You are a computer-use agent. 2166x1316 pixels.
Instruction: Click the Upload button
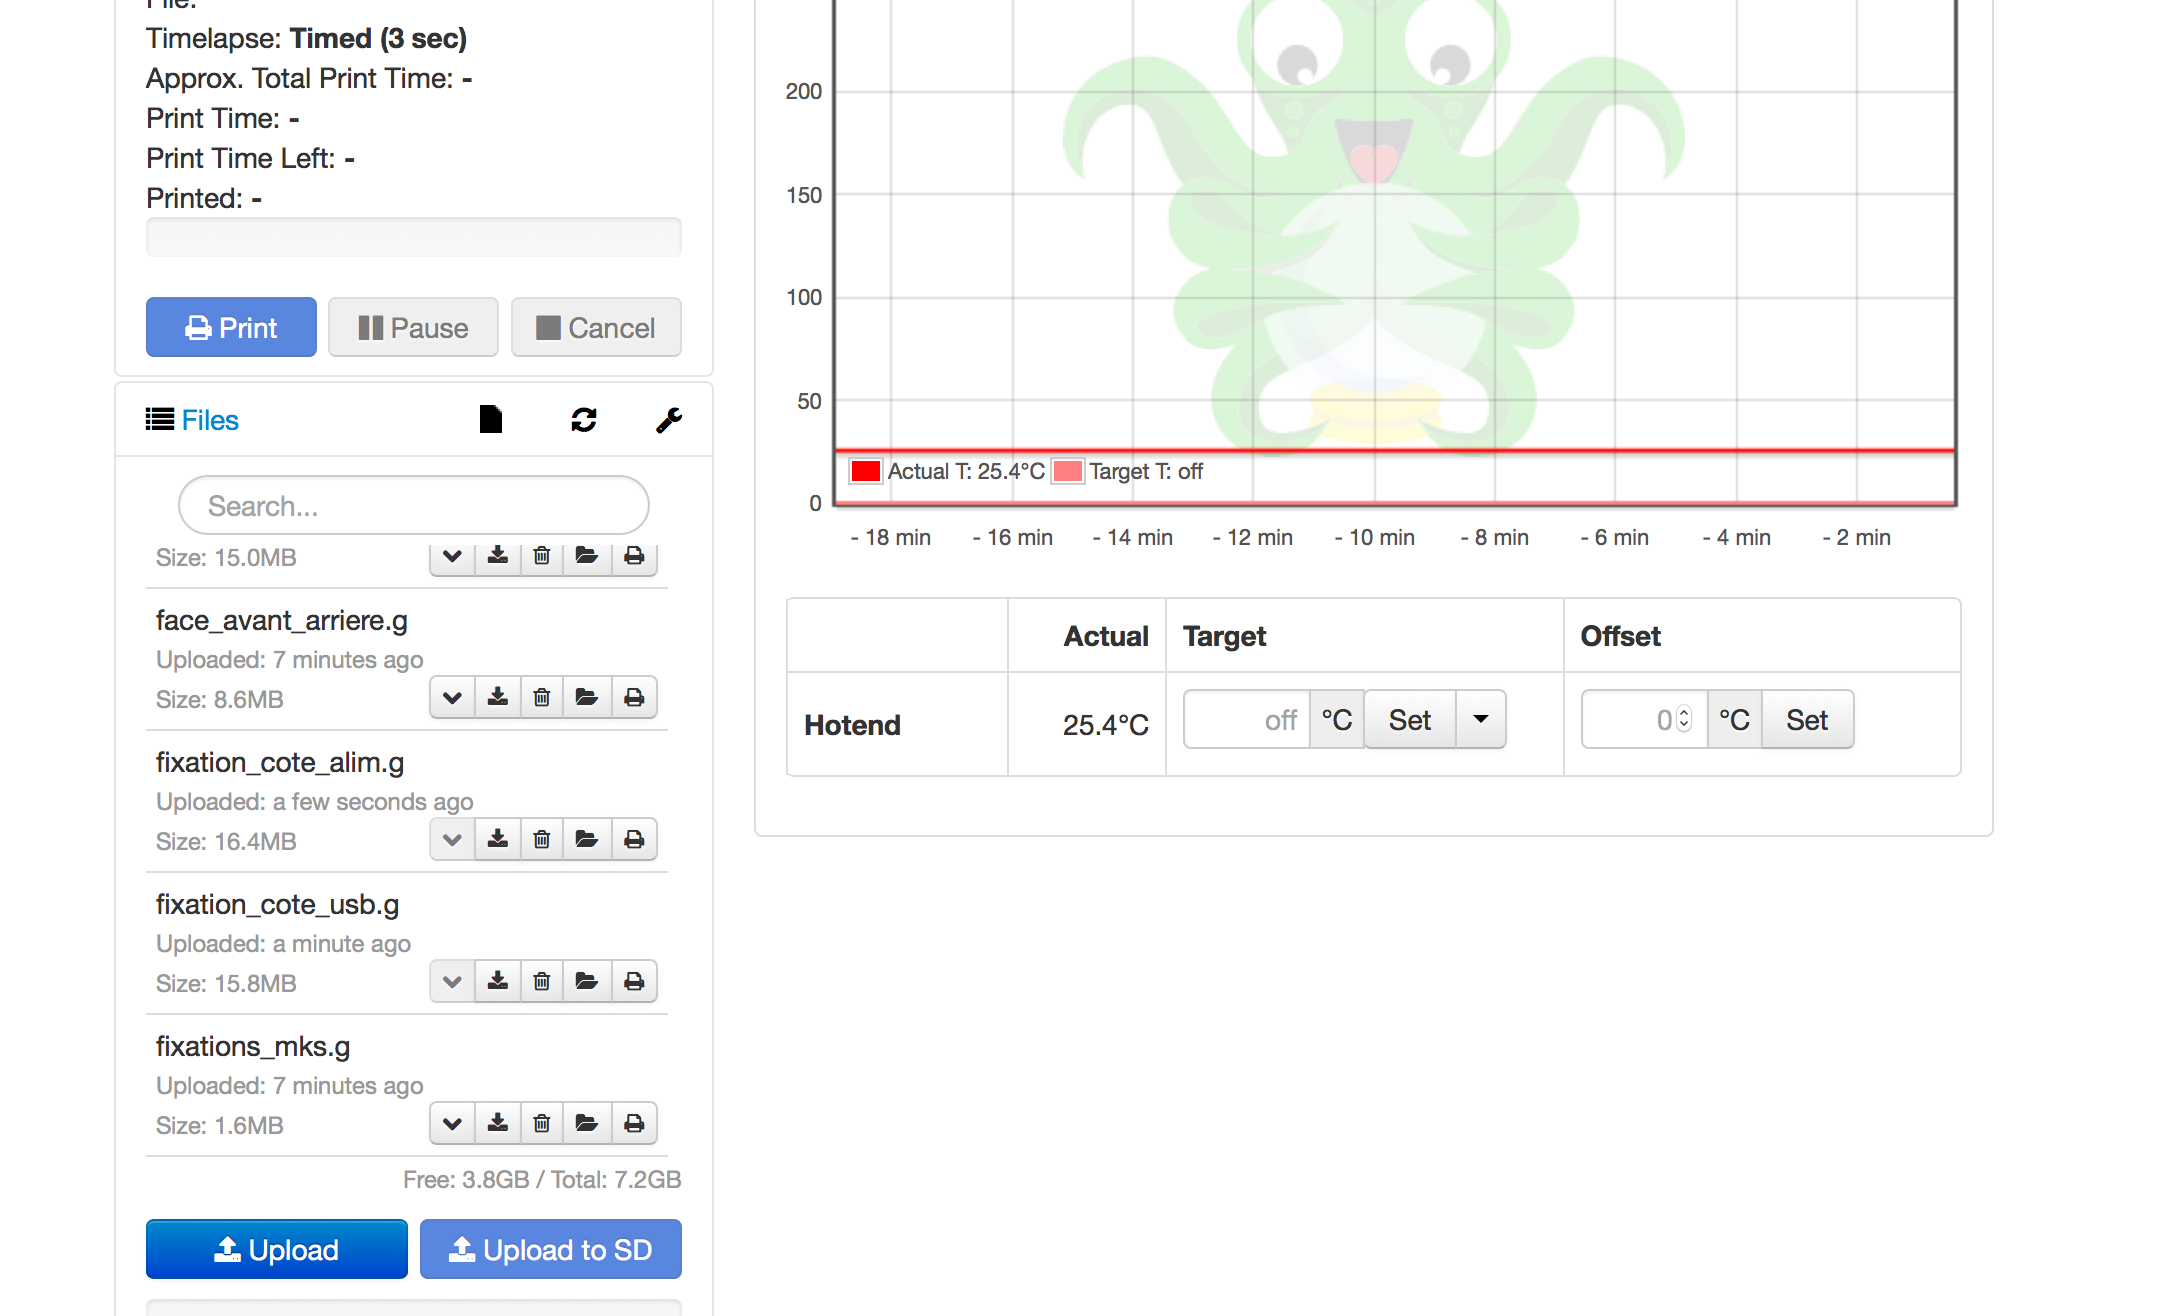277,1249
